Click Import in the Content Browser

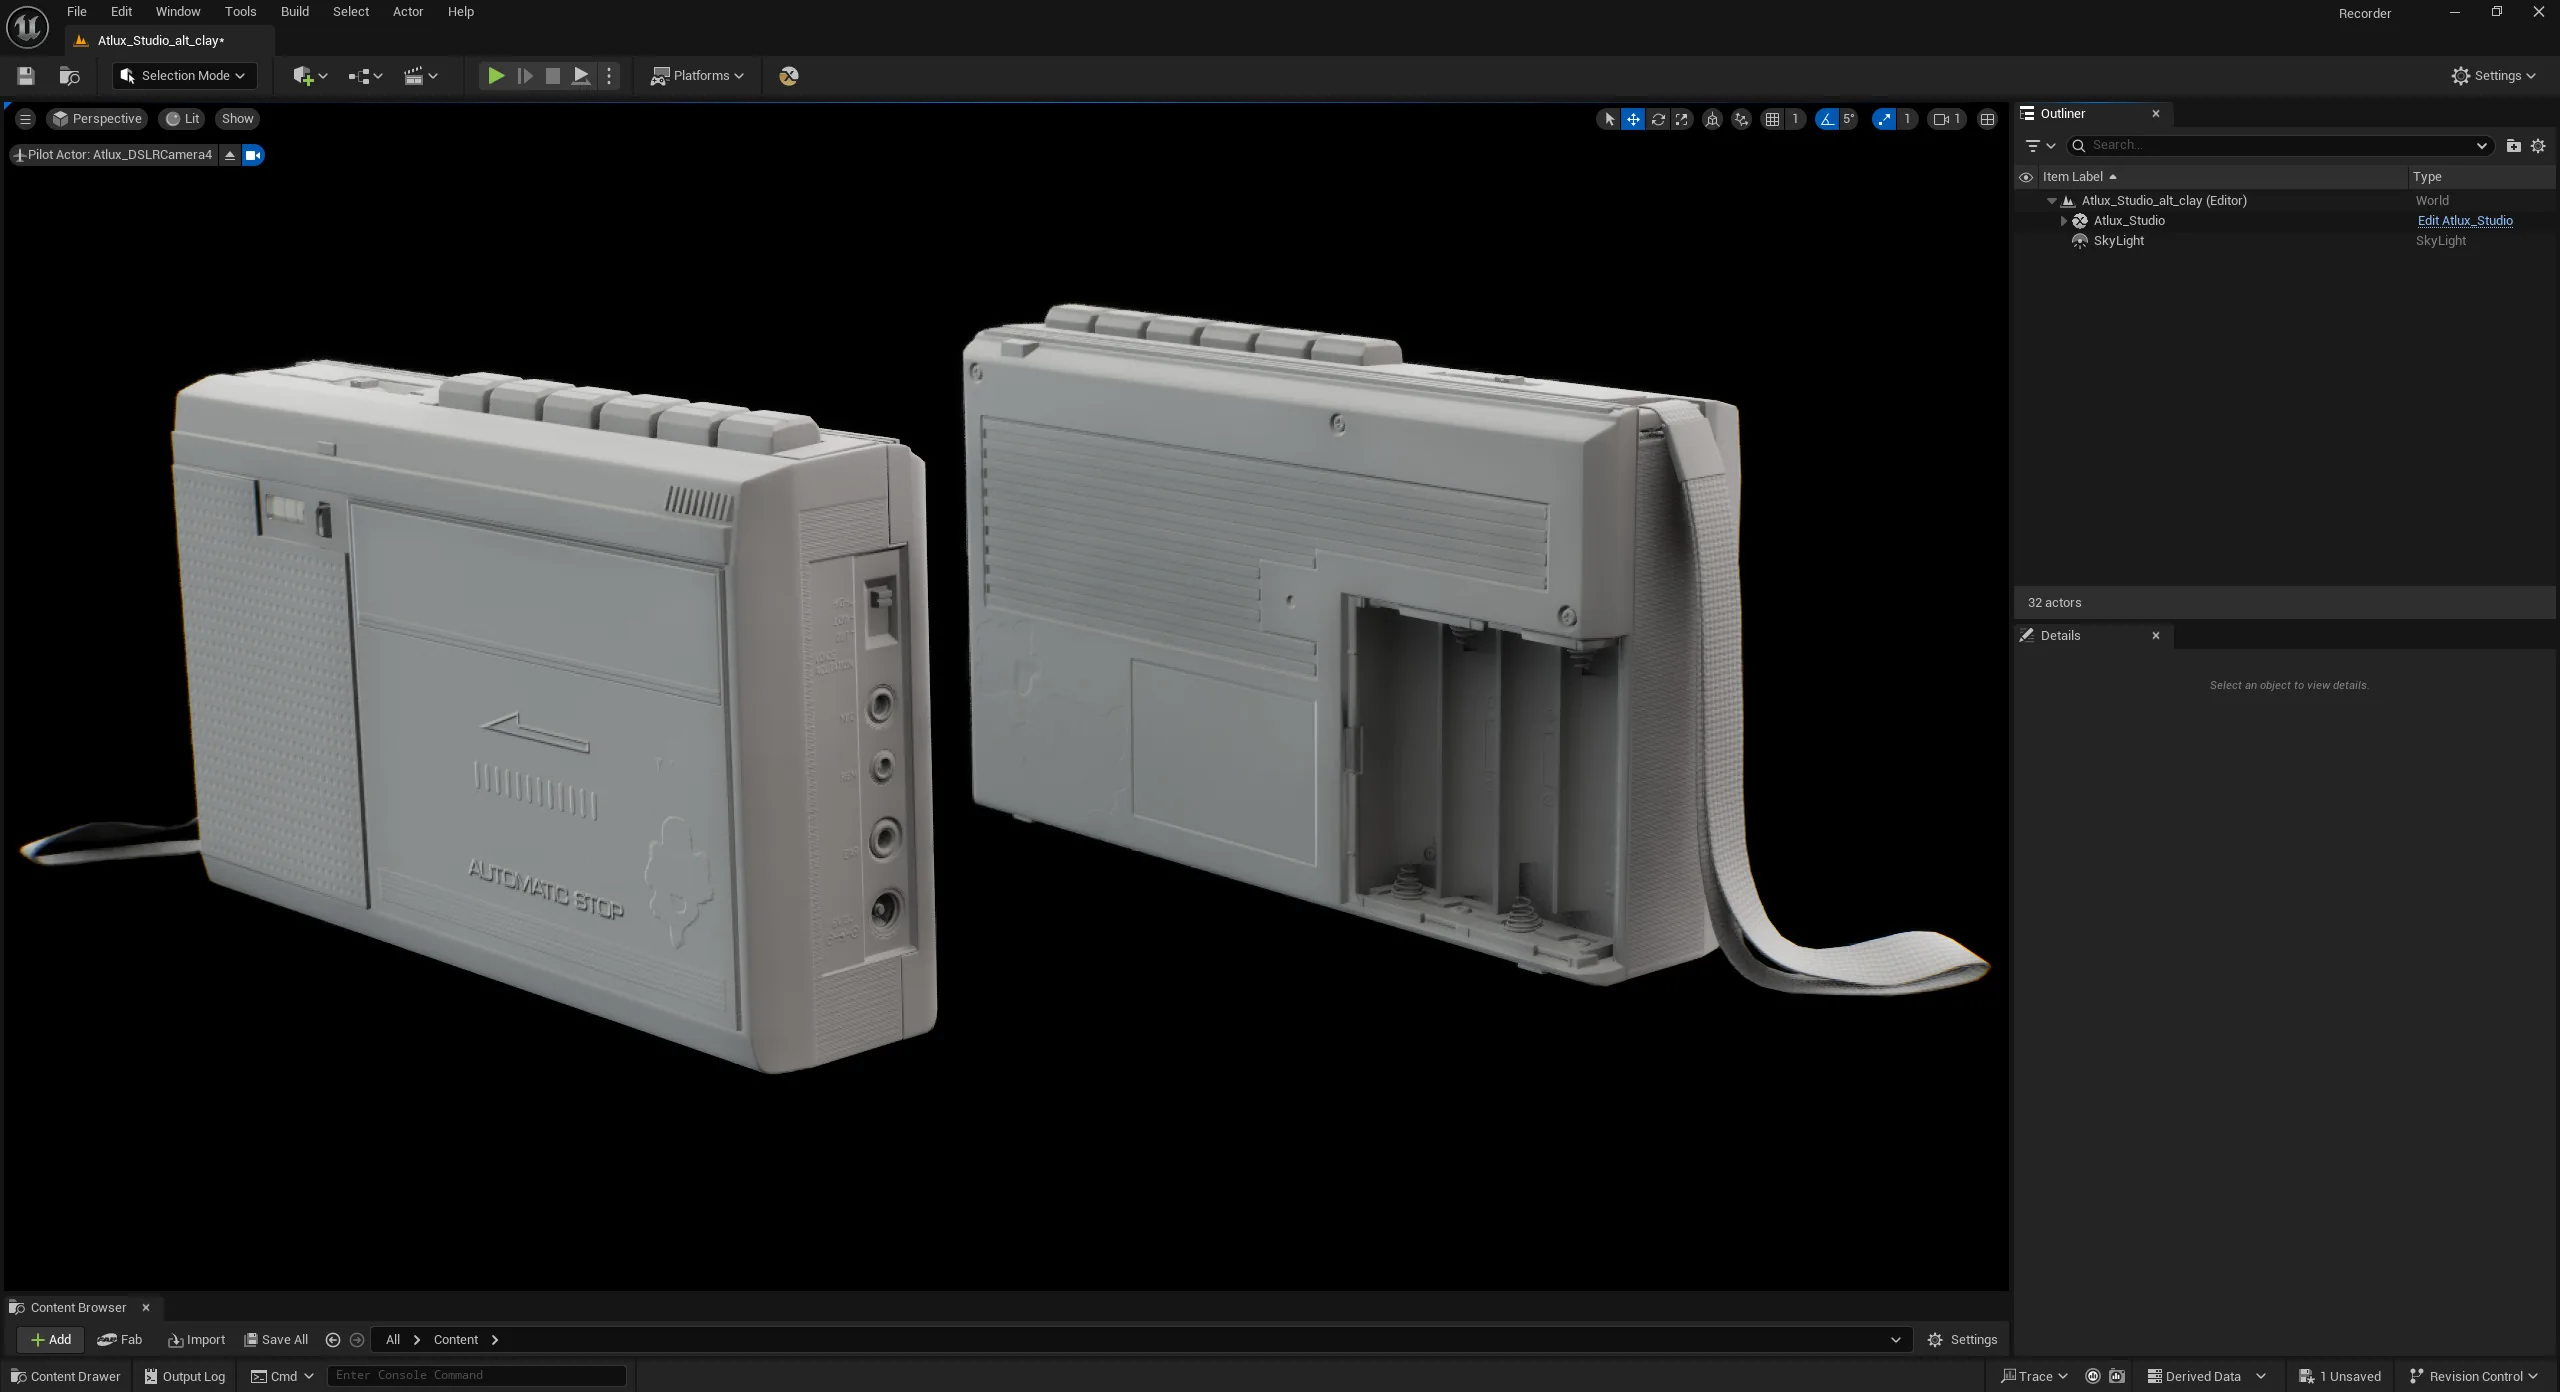197,1340
